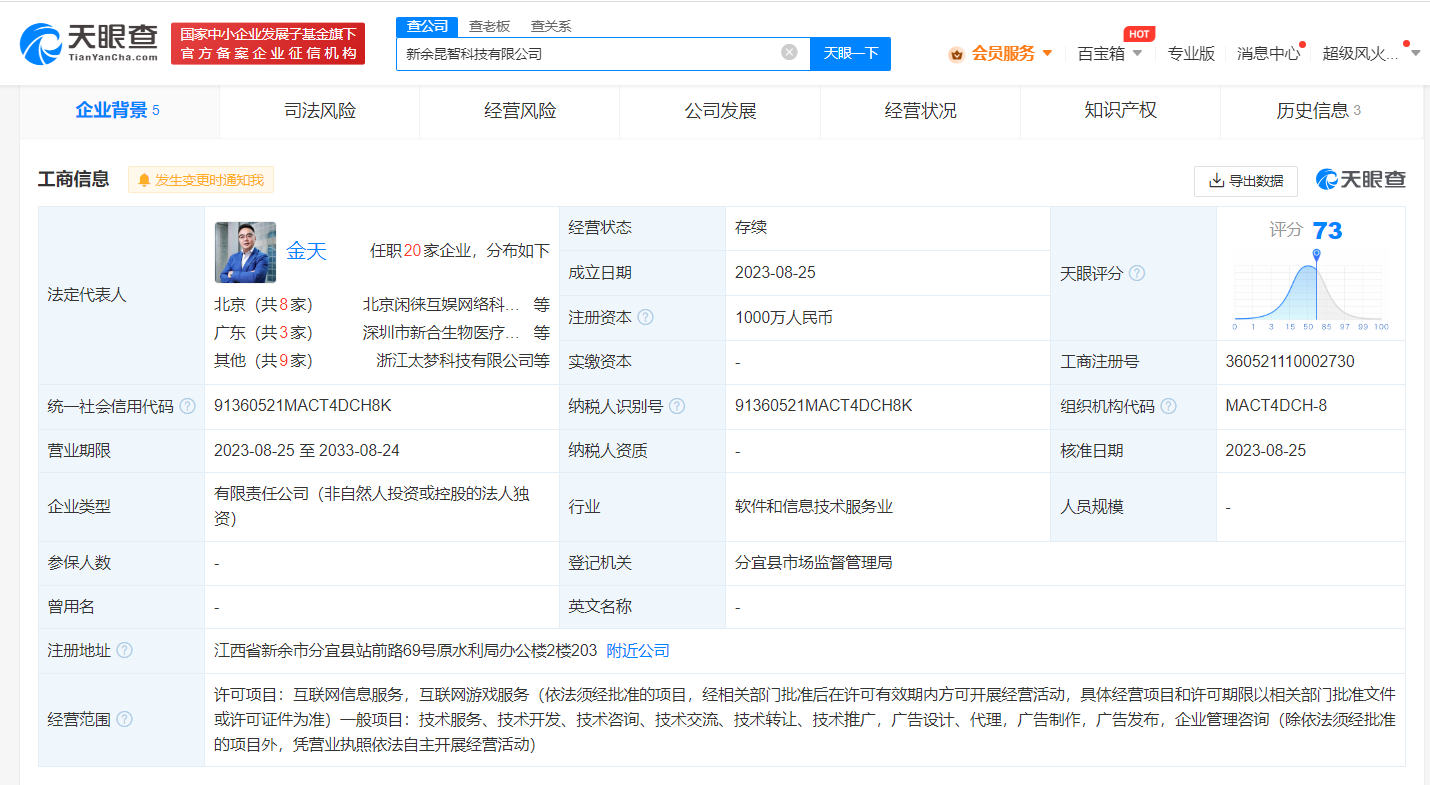
Task: Click the 统一社会信用代码 question mark icon
Action: click(188, 407)
